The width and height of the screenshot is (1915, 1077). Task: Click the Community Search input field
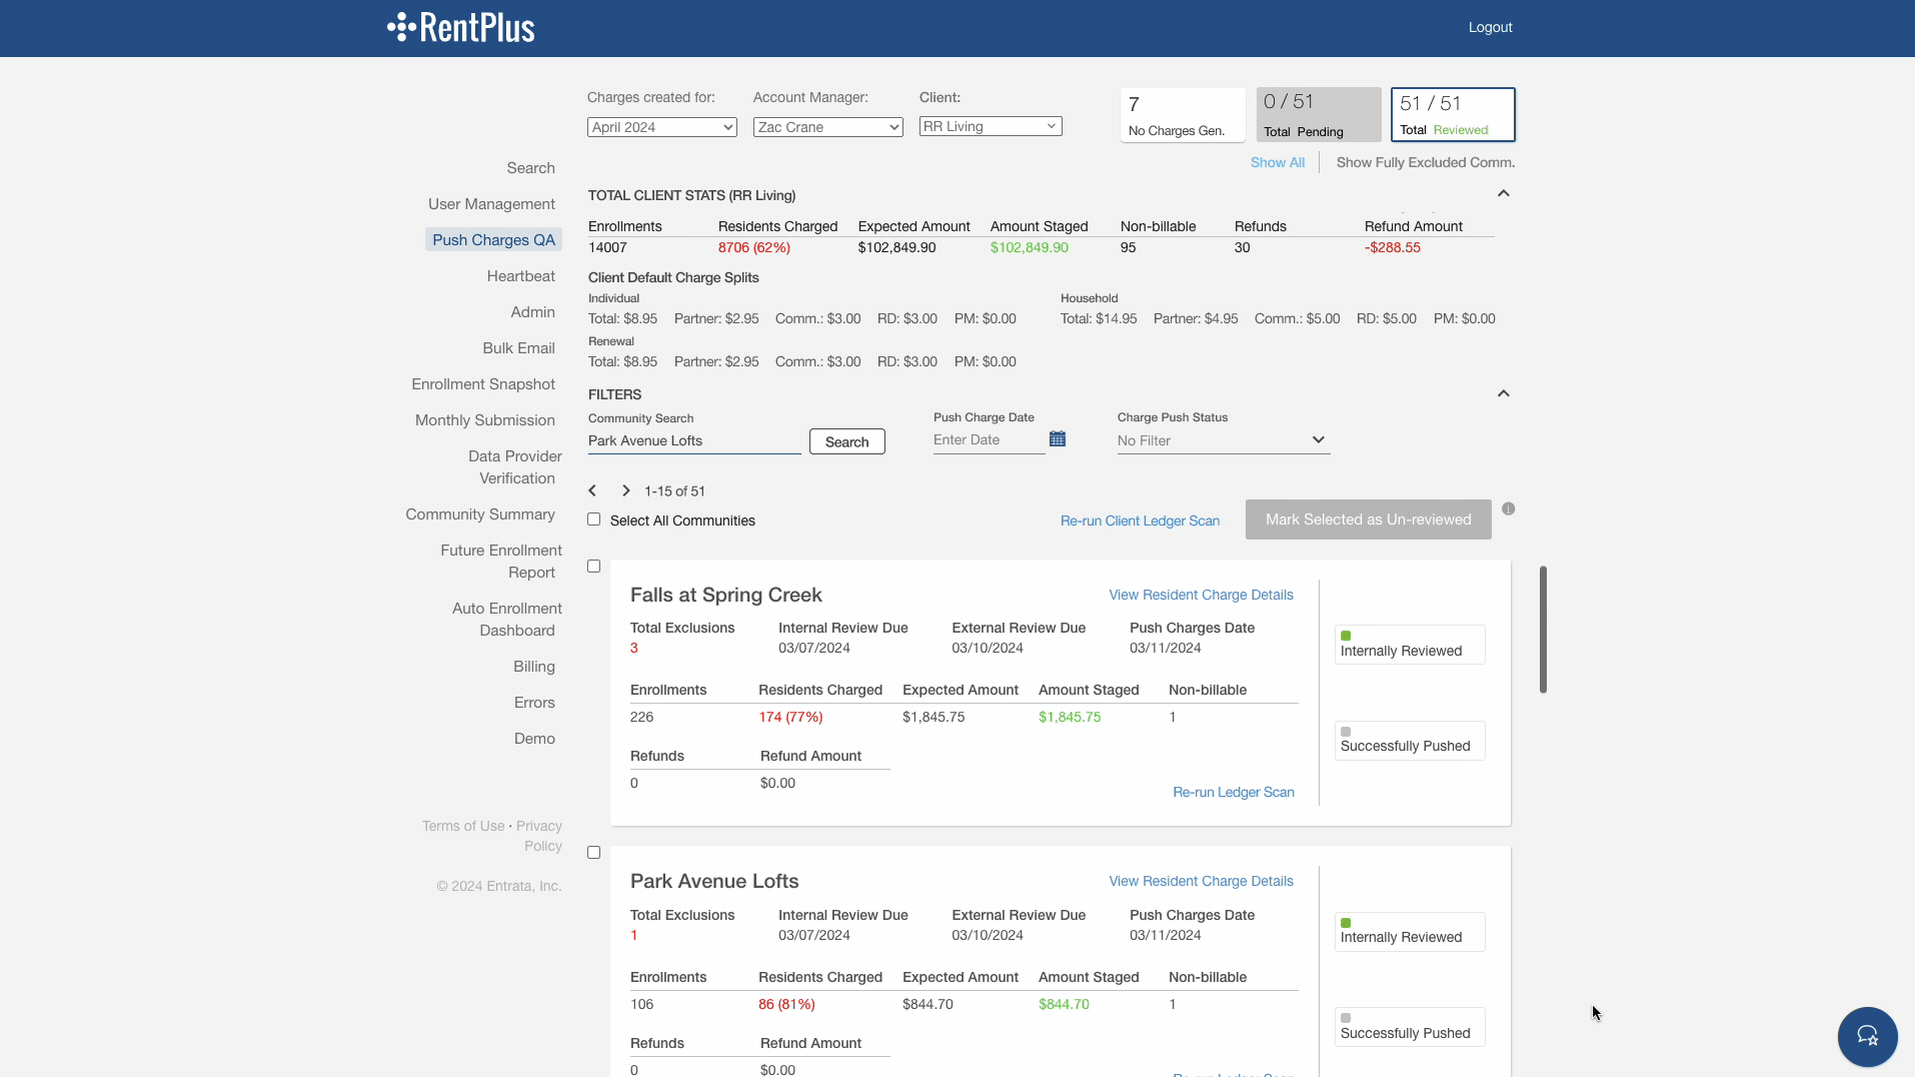693,441
